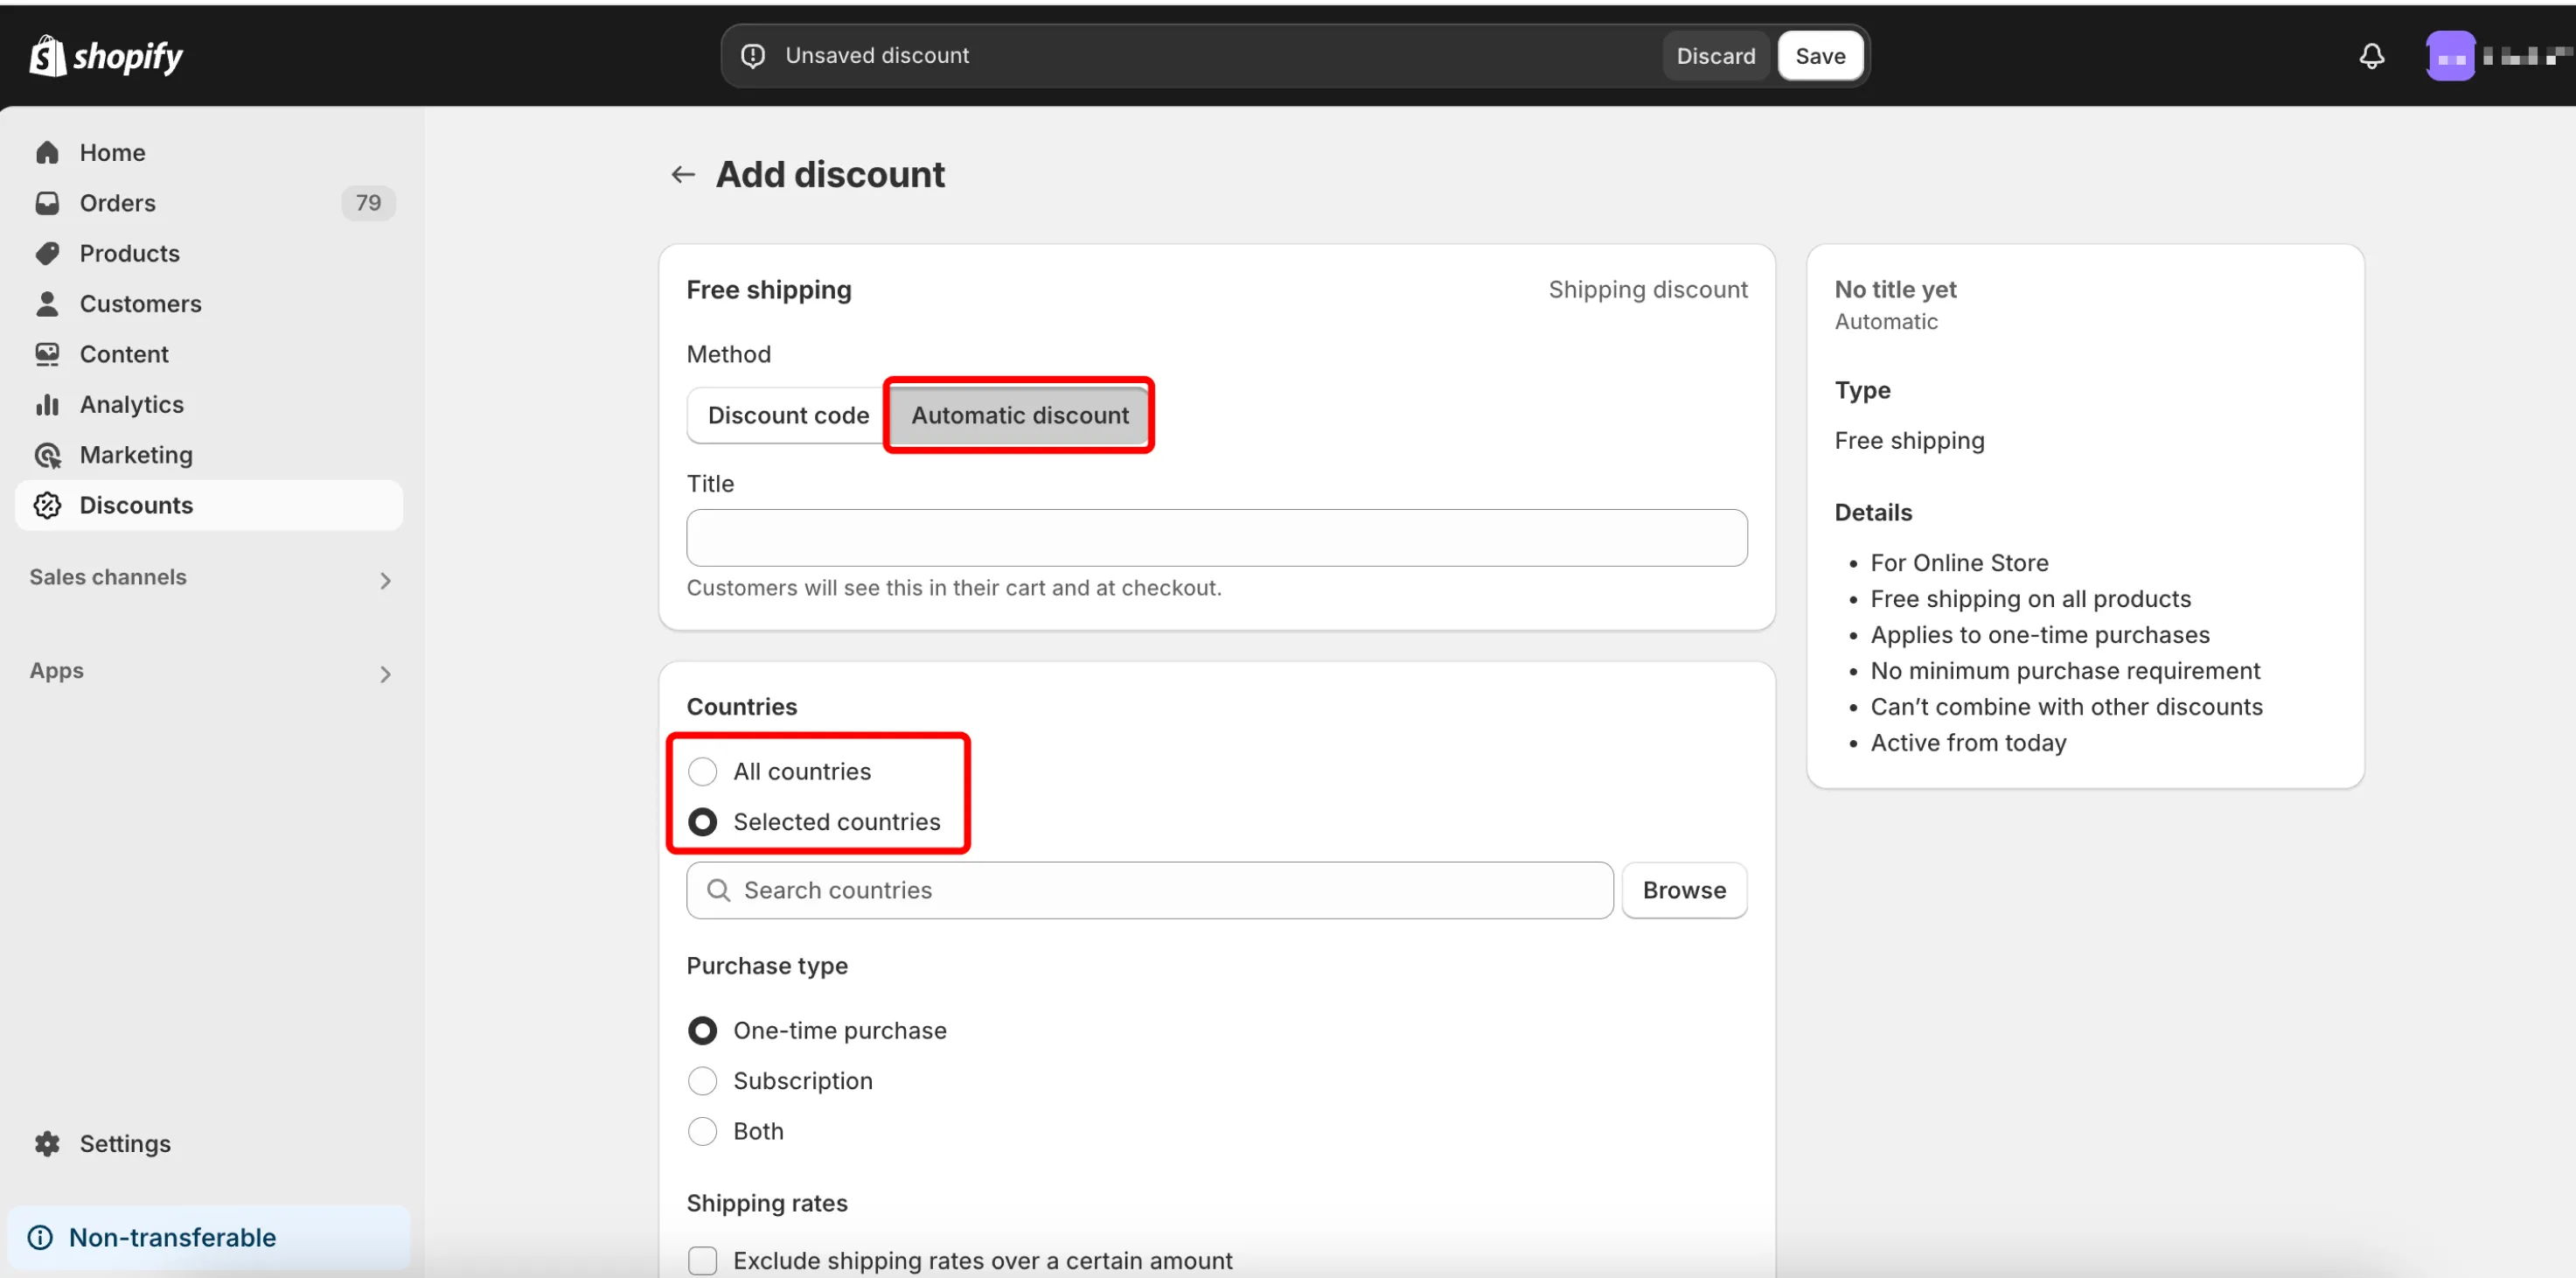Click the Non-transferable info icon
Image resolution: width=2576 pixels, height=1278 pixels.
pyautogui.click(x=40, y=1237)
